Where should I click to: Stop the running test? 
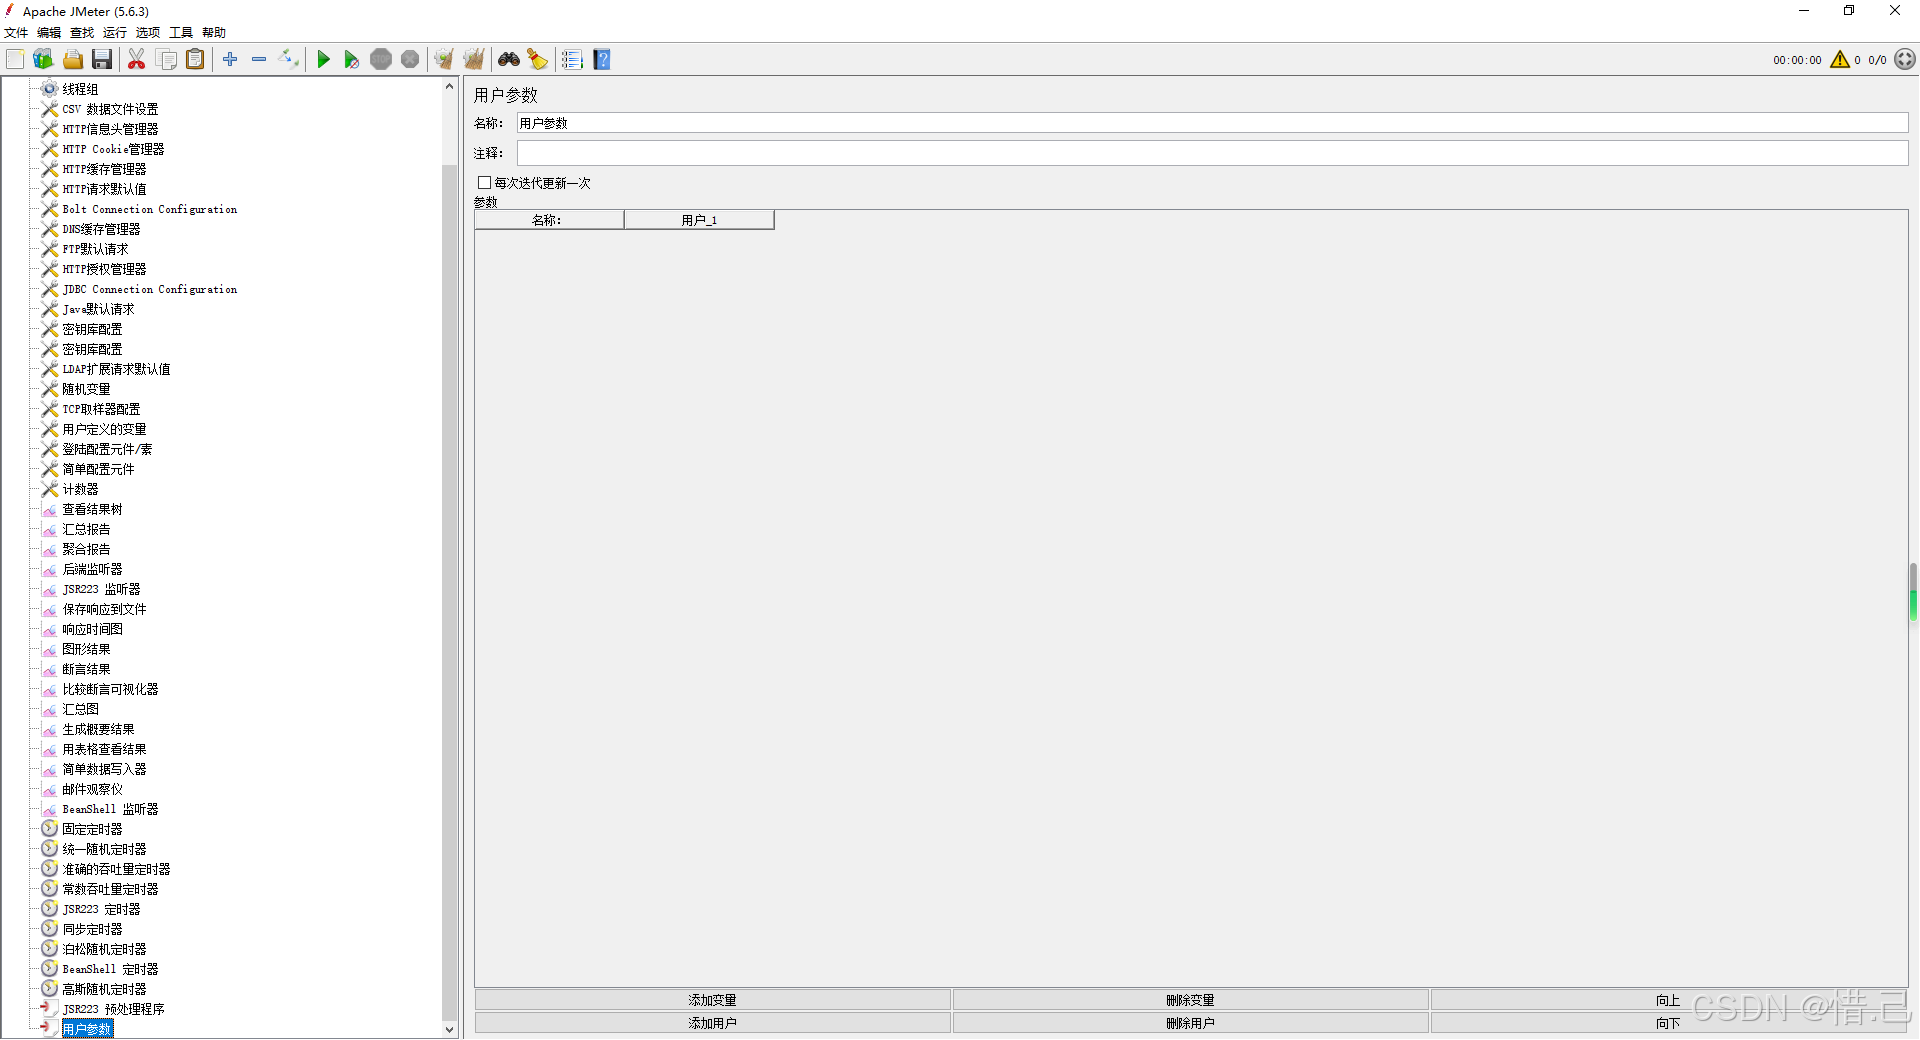[381, 60]
